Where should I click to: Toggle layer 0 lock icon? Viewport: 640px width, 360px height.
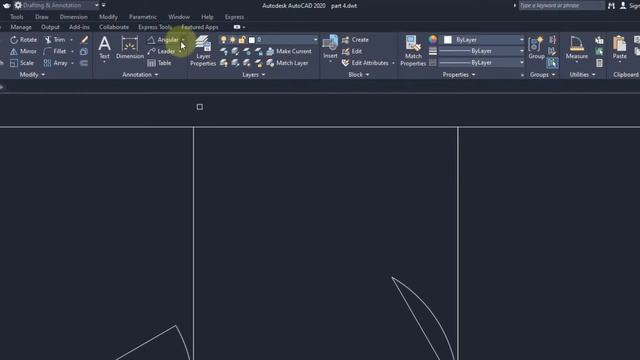(242, 40)
